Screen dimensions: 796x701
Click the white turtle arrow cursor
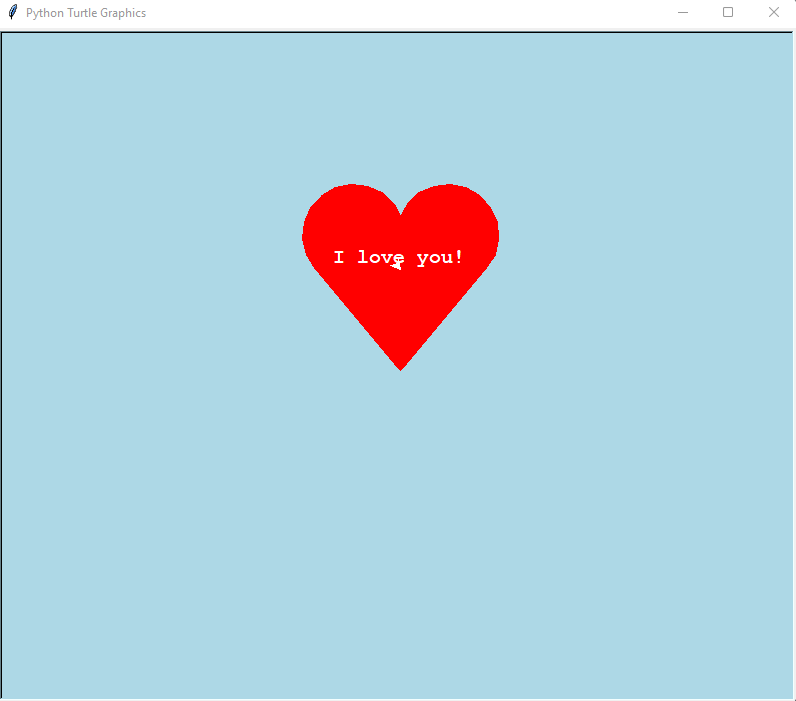[397, 264]
